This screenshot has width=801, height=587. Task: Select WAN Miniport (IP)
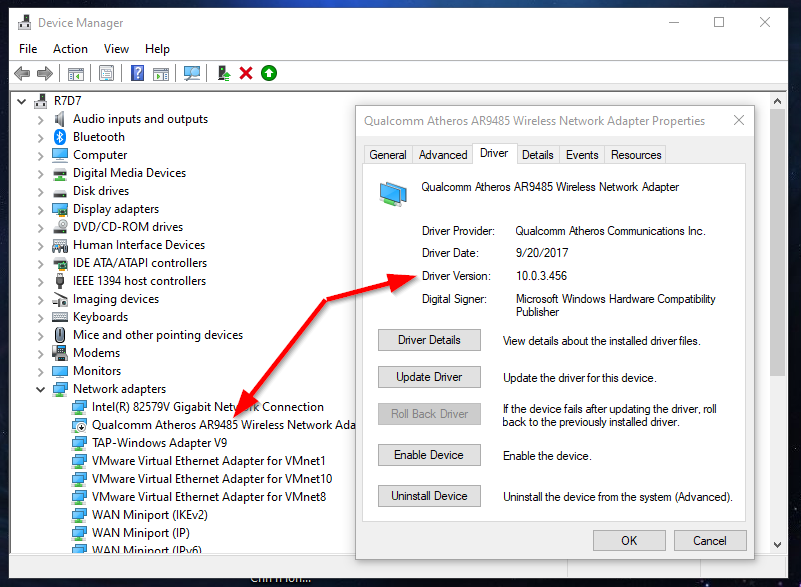click(x=140, y=533)
